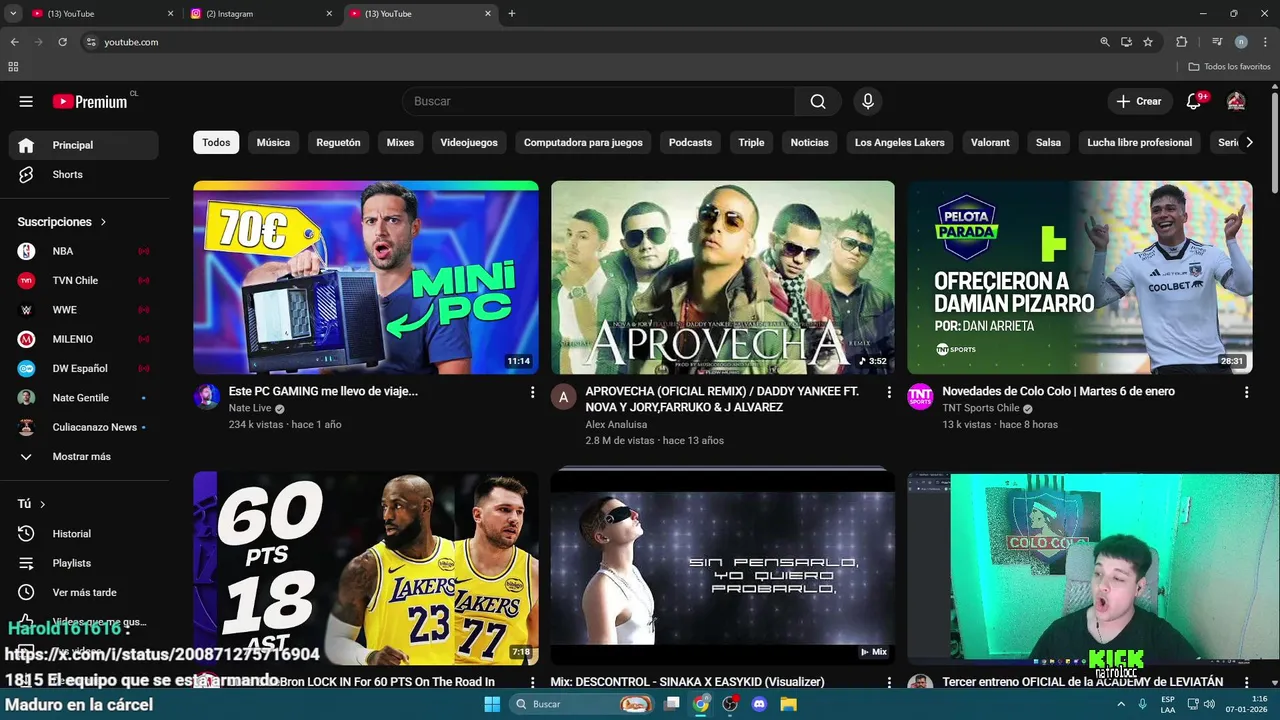Open options for Este PC GAMING video

pos(532,392)
